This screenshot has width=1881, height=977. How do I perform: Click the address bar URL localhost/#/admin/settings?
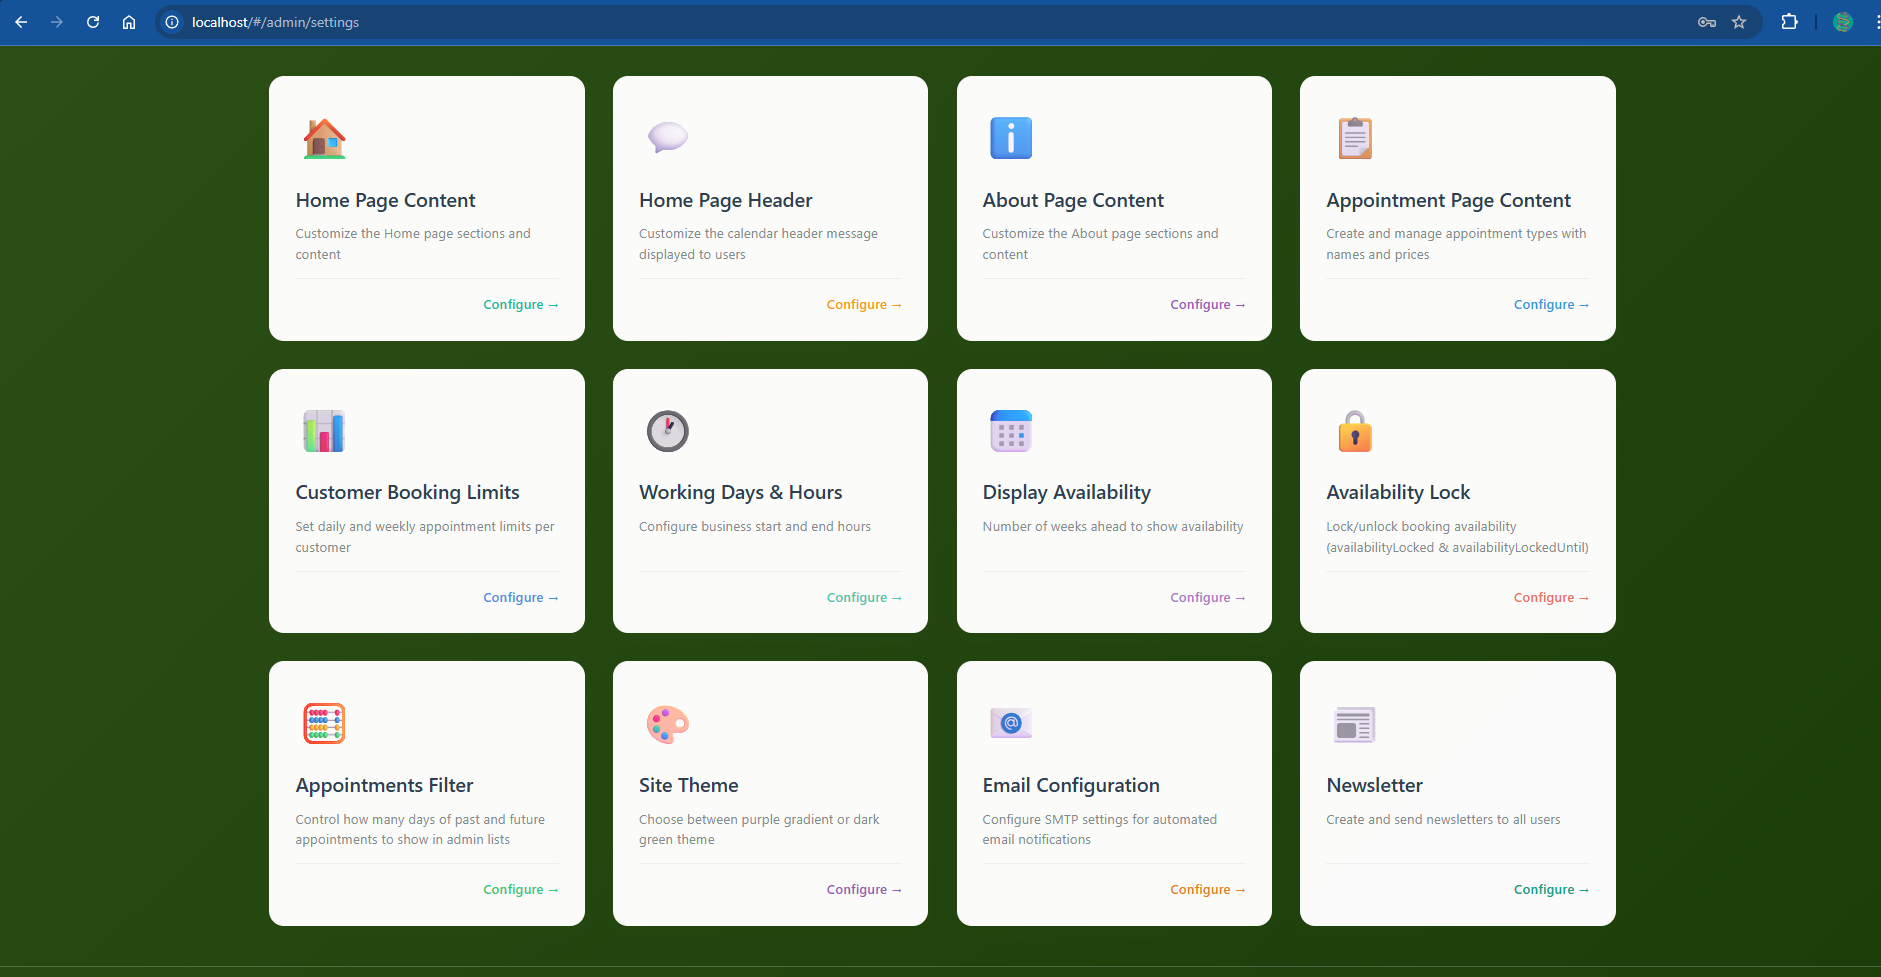pyautogui.click(x=275, y=22)
